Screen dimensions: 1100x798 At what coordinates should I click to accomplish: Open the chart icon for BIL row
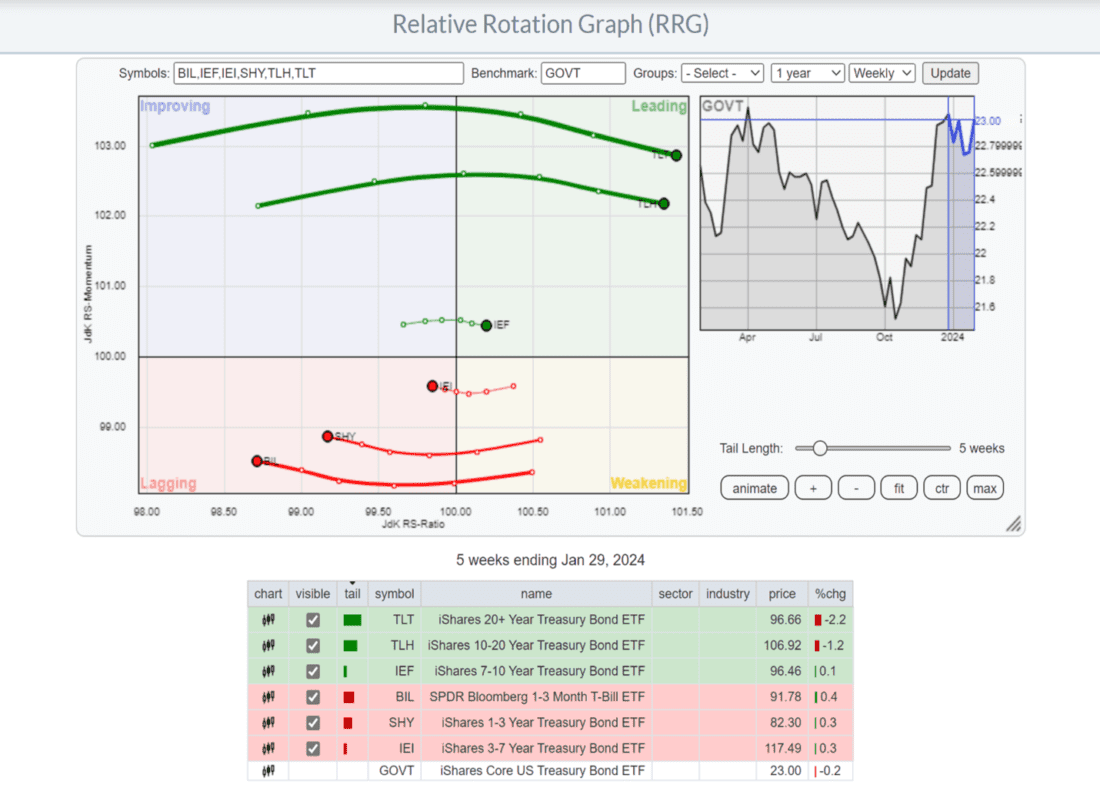(268, 697)
